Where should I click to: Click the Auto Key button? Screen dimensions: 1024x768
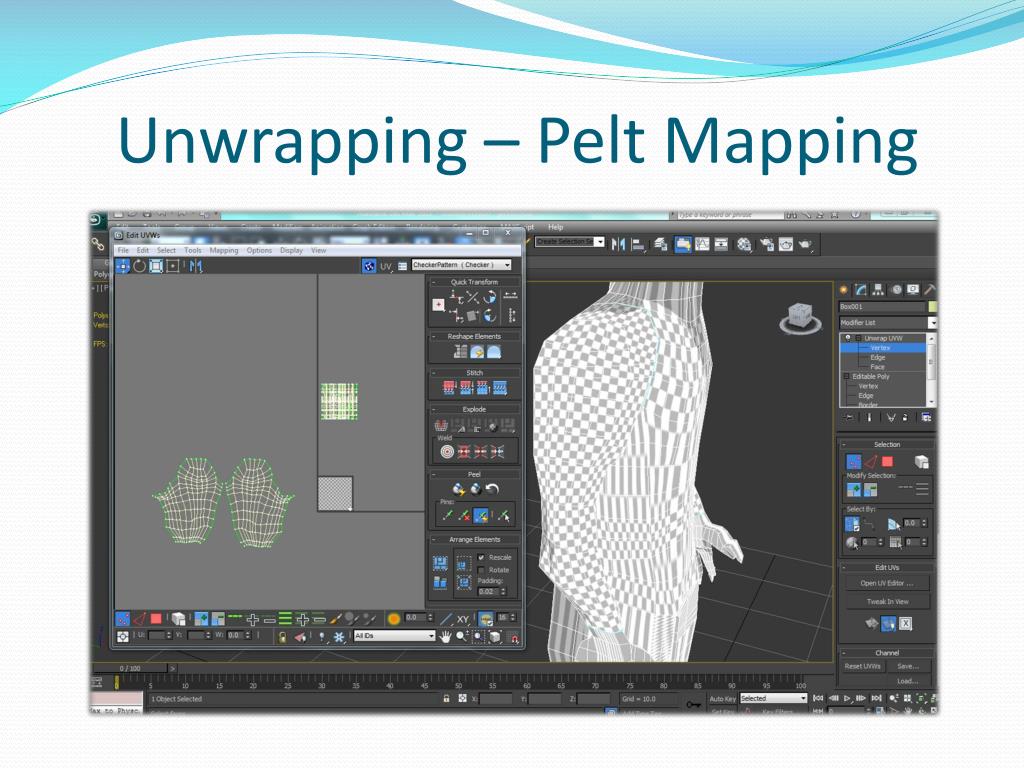[722, 699]
